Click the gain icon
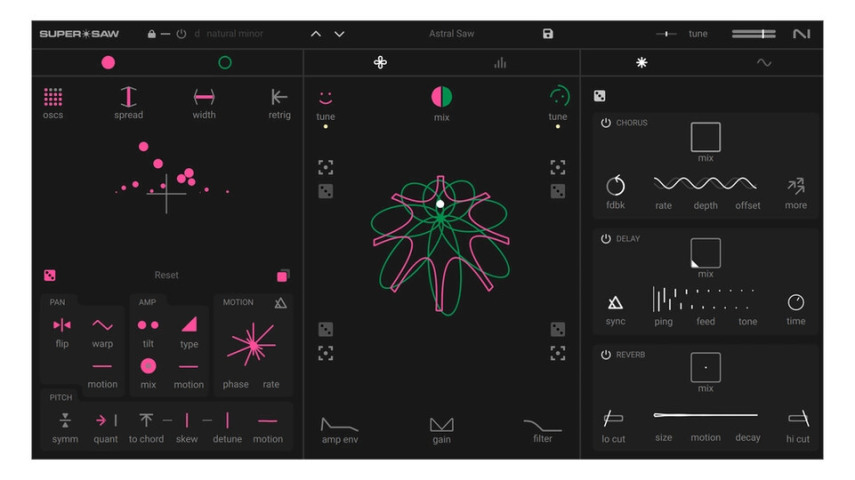Image resolution: width=855 pixels, height=480 pixels. point(441,424)
